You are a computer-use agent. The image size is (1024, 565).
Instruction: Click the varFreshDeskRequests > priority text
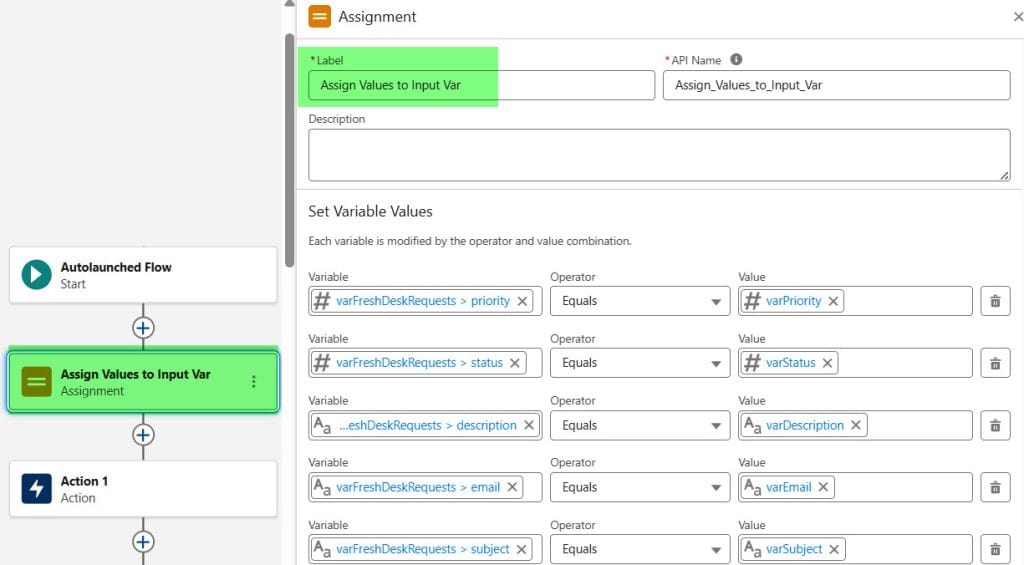click(x=423, y=301)
